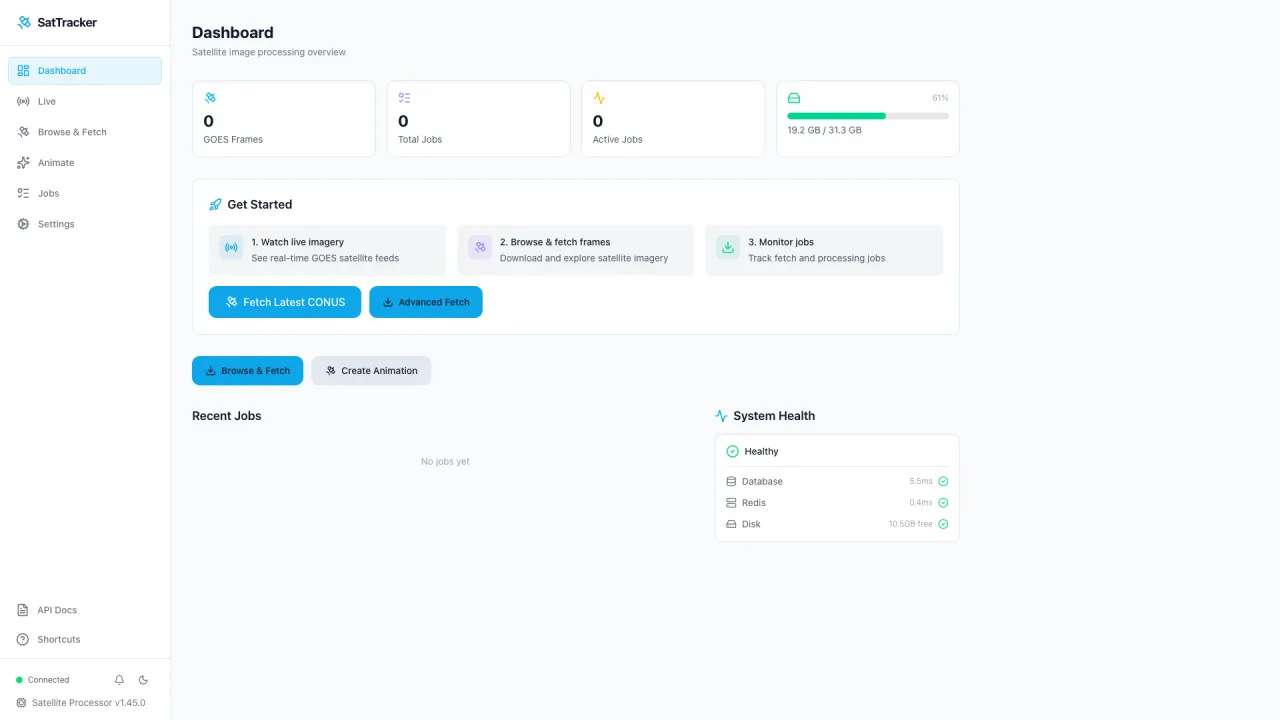The height and width of the screenshot is (720, 1280).
Task: Click the storage usage progress bar
Action: coord(868,116)
